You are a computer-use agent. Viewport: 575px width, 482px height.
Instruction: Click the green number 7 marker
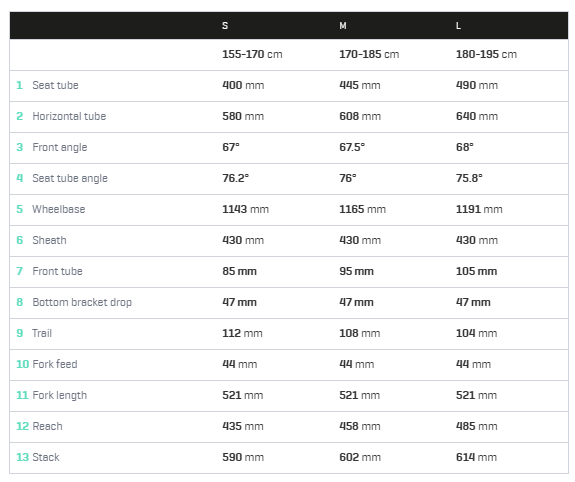click(x=20, y=271)
